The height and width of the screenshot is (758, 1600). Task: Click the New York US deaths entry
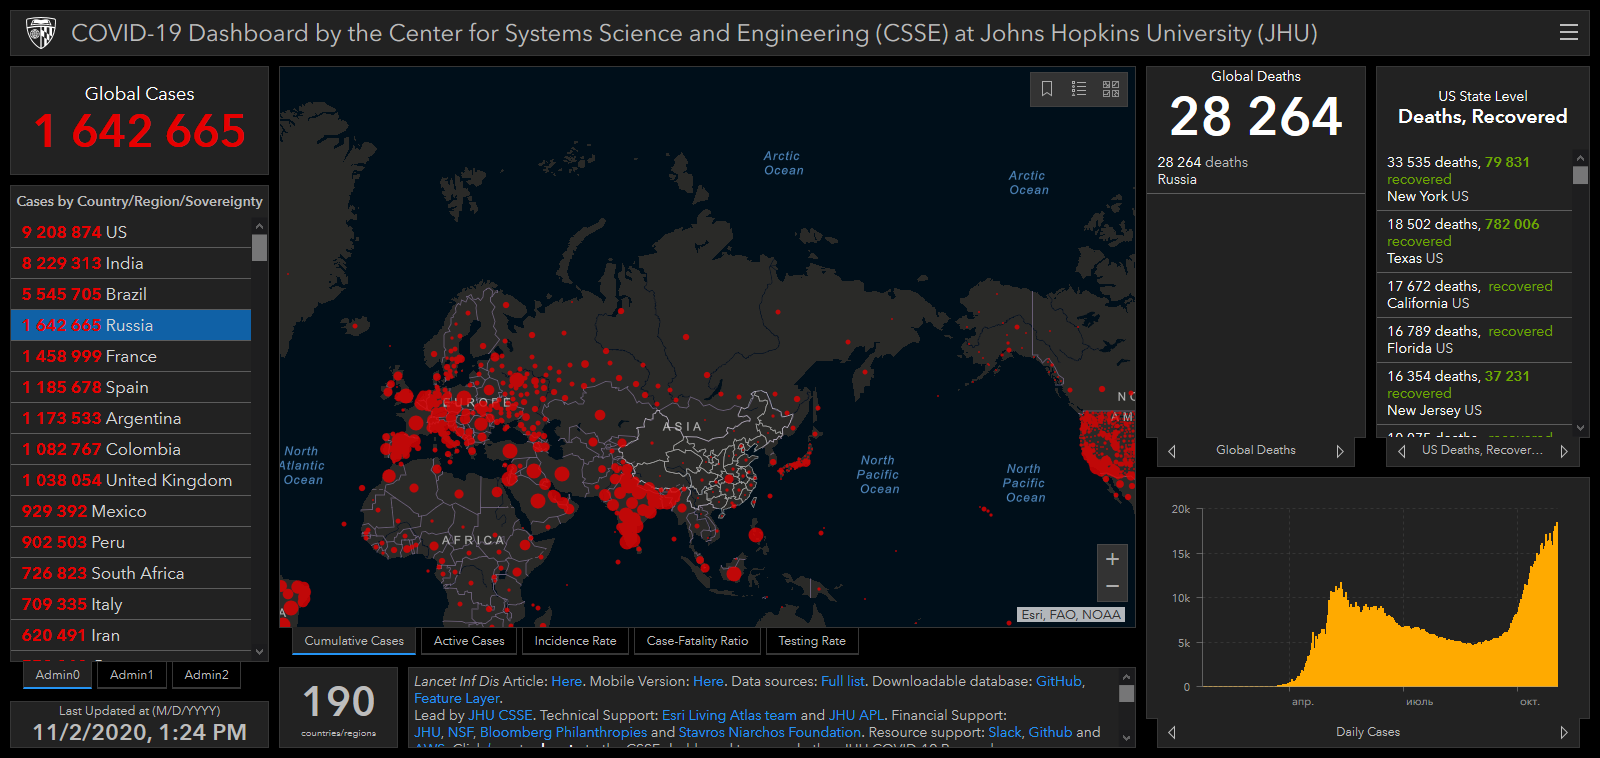(1474, 179)
